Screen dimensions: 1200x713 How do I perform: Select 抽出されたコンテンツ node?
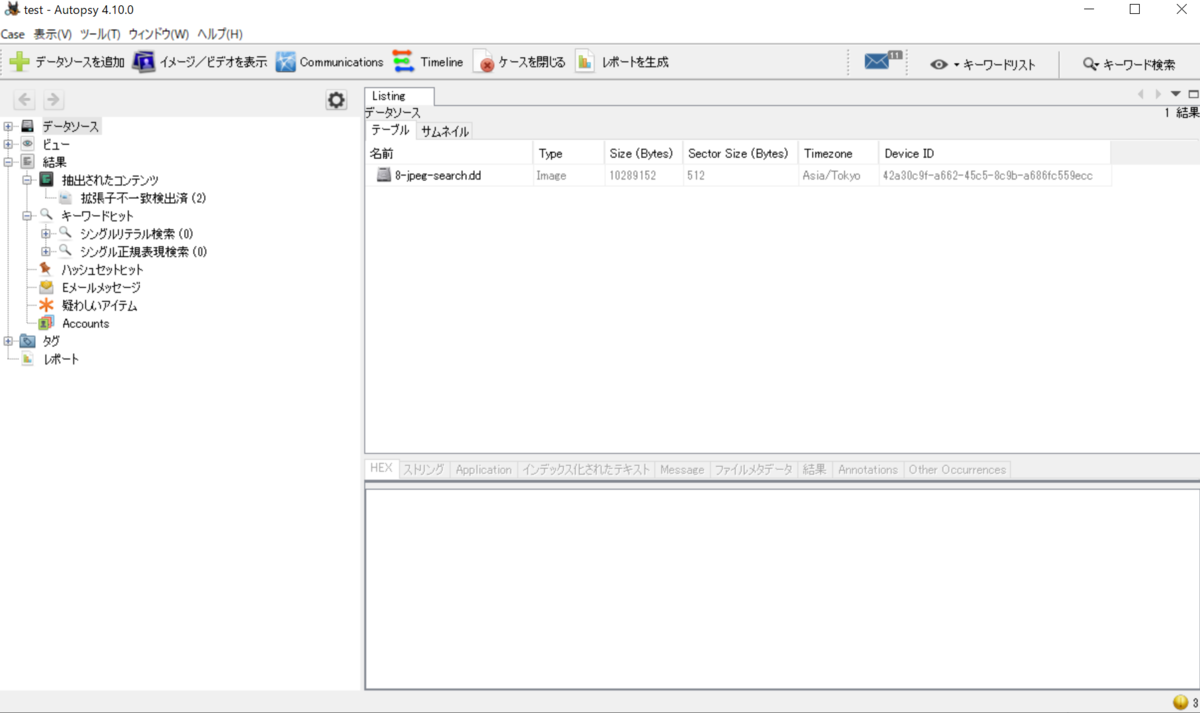click(x=110, y=180)
